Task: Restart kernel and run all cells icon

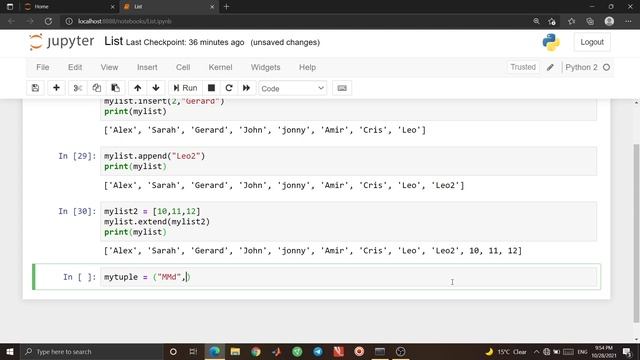Action: tap(247, 88)
